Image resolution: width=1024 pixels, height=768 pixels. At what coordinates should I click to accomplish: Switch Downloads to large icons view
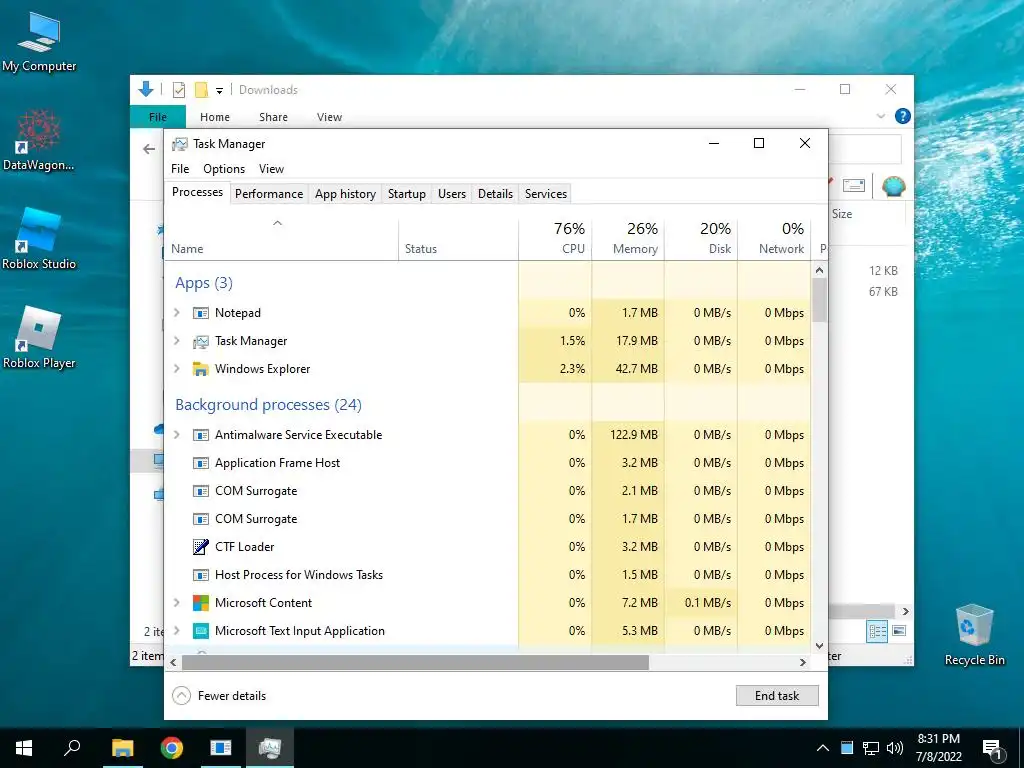pyautogui.click(x=899, y=631)
